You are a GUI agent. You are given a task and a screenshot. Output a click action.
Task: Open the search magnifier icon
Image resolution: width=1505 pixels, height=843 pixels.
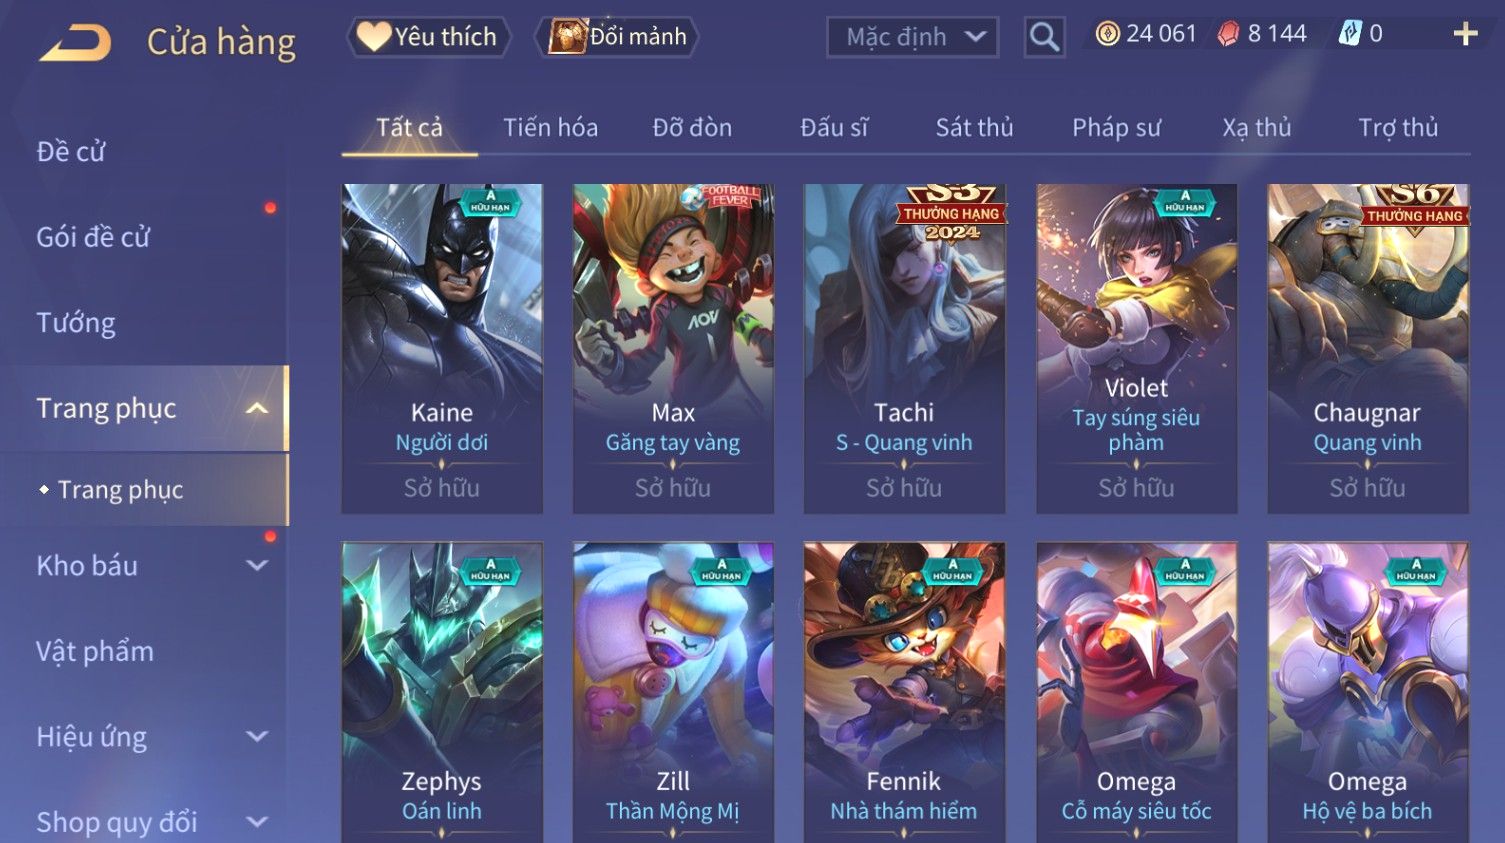(1044, 38)
